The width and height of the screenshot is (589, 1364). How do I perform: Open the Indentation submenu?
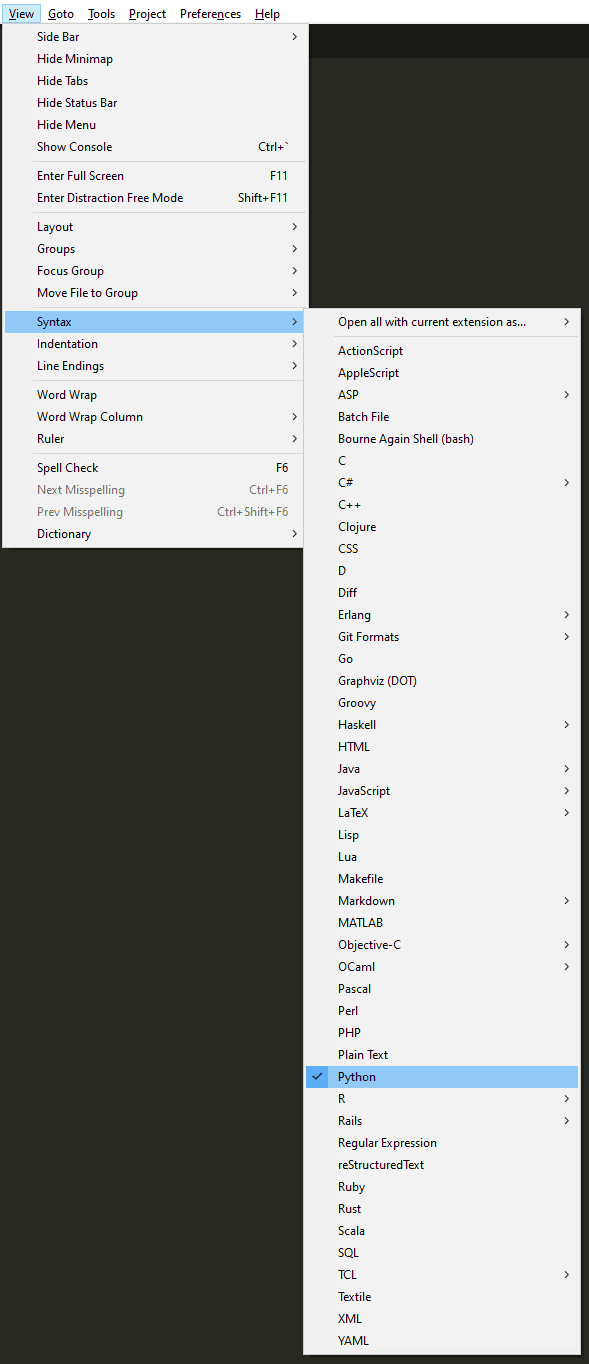pyautogui.click(x=155, y=344)
